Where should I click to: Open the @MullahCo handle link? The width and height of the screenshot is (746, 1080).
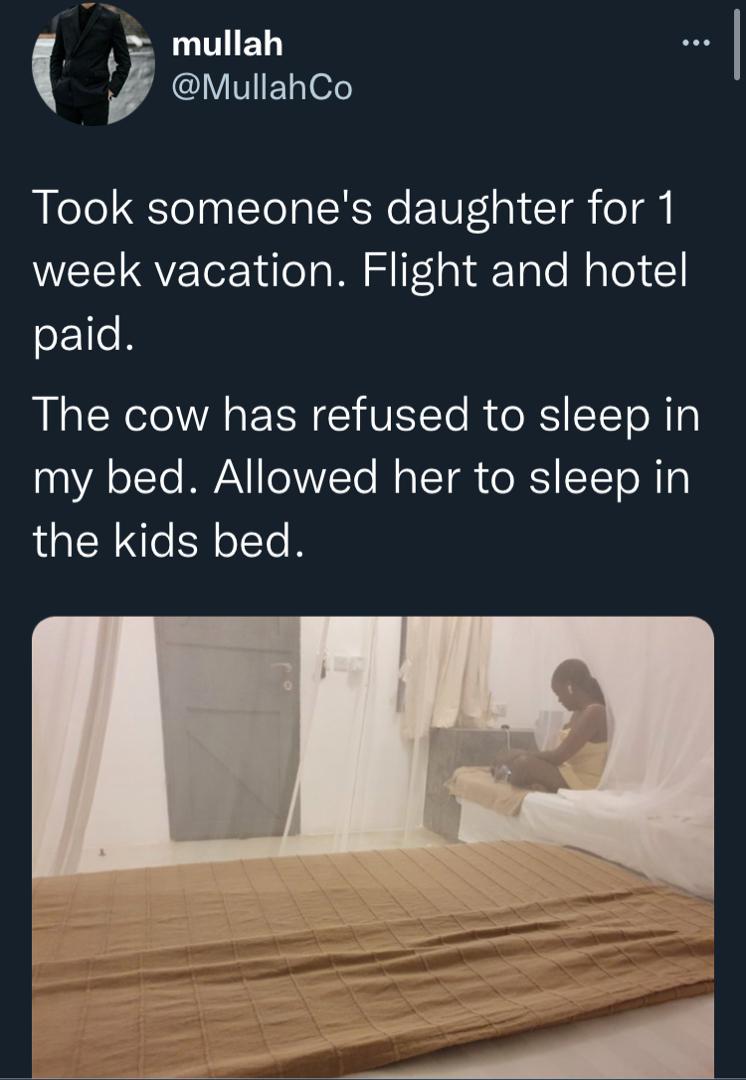click(262, 89)
